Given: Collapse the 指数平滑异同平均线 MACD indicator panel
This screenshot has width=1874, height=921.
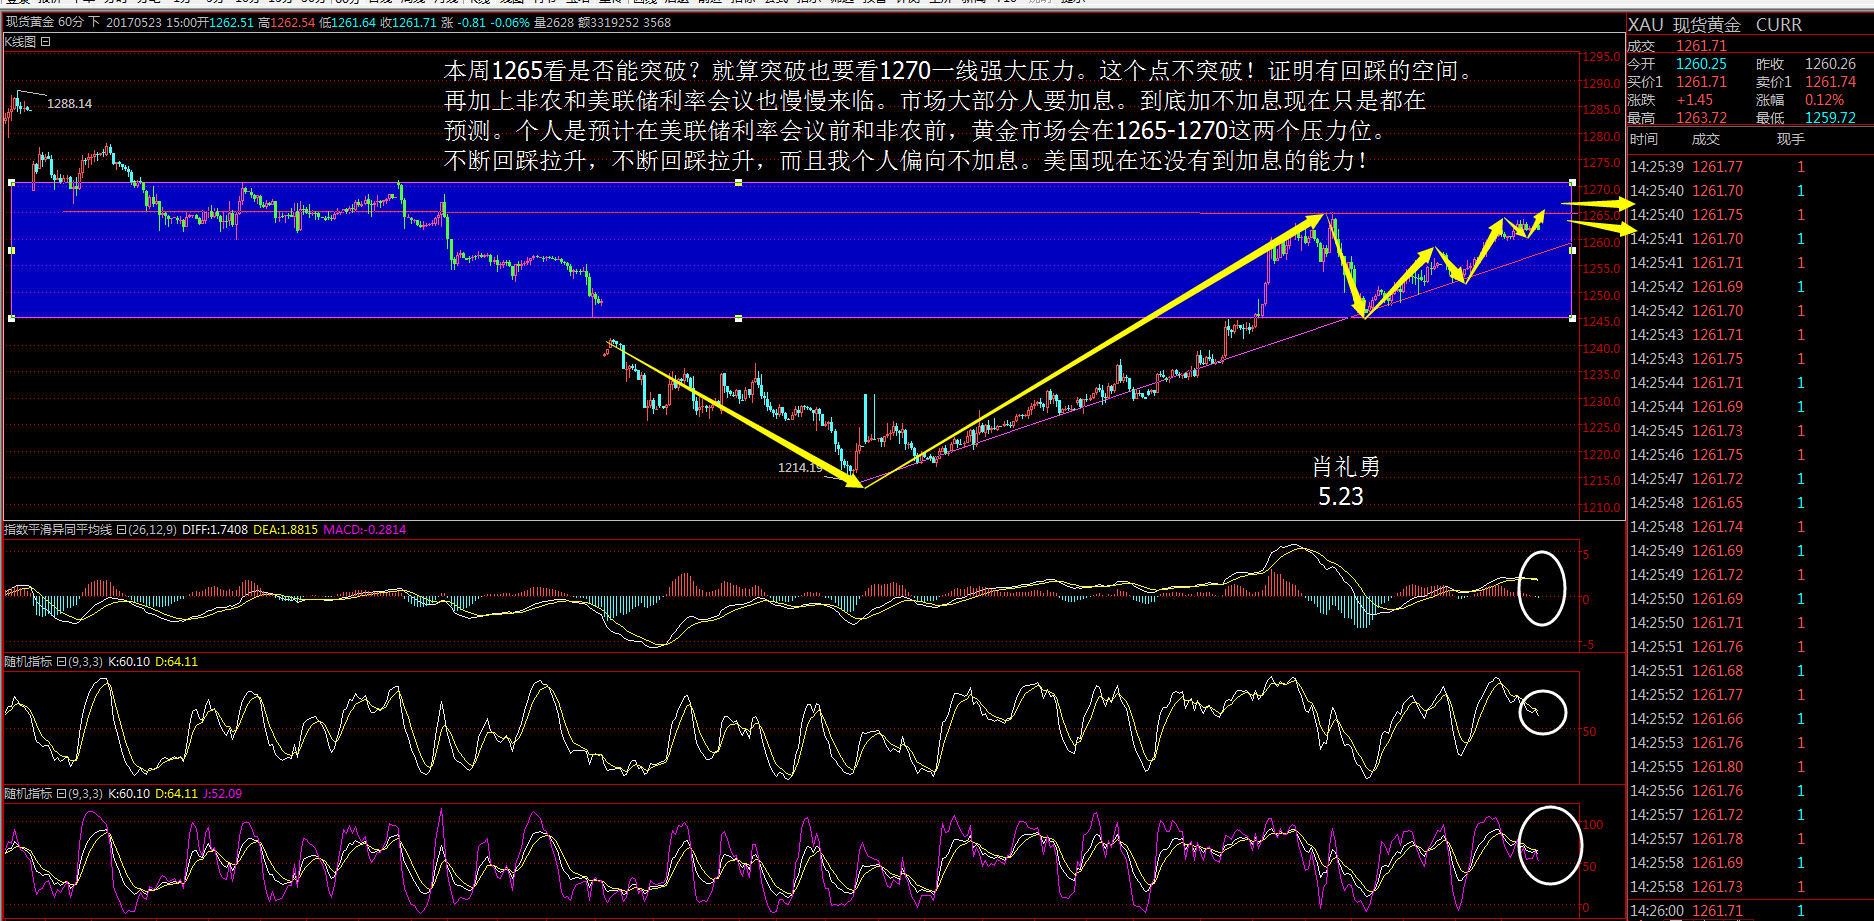Looking at the screenshot, I should (x=121, y=530).
